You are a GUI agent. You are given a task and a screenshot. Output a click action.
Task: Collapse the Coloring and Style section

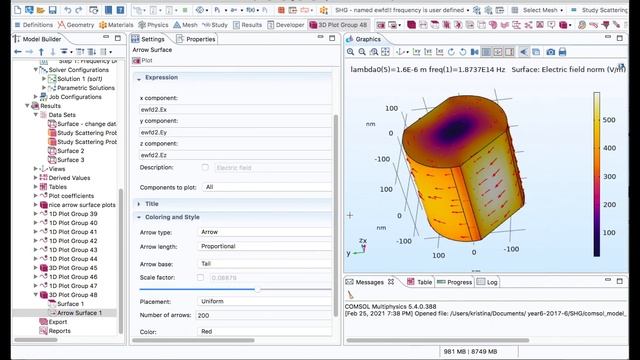point(139,217)
